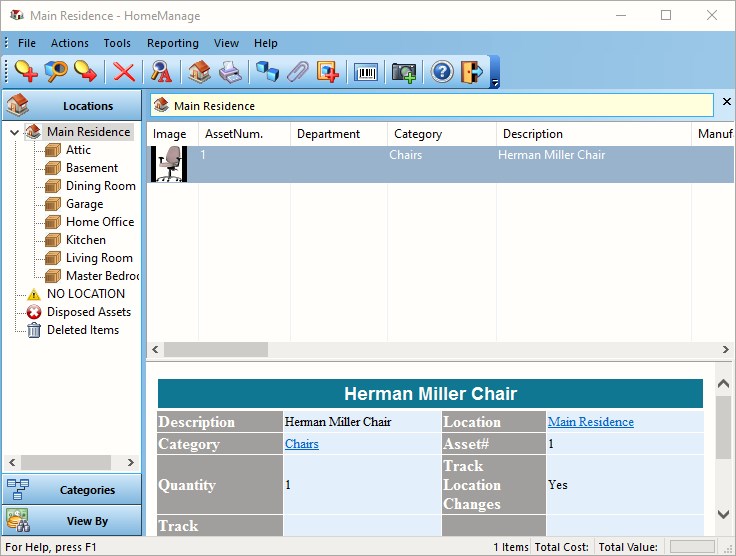Open the Tools menu
This screenshot has width=736, height=556.
coord(117,43)
